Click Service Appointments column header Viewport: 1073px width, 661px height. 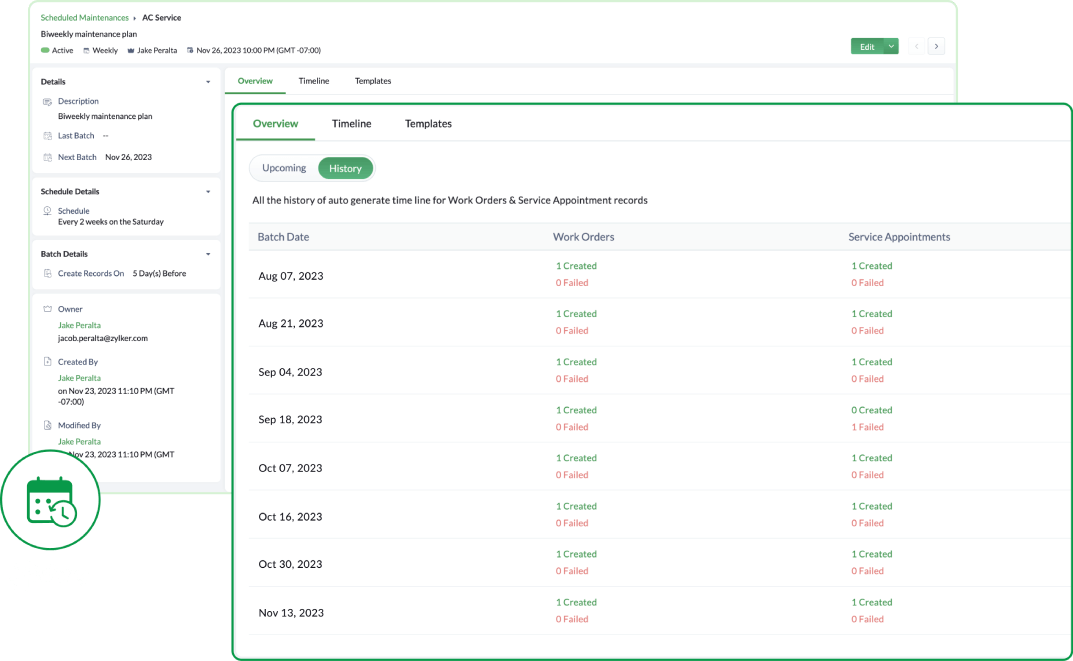pyautogui.click(x=899, y=237)
